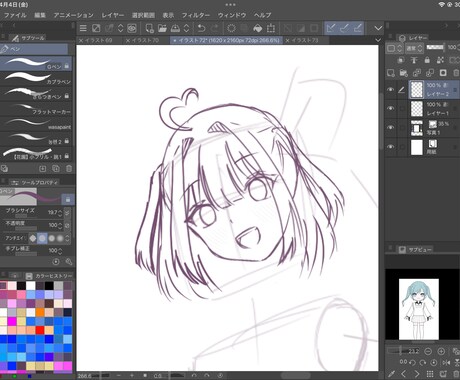Adjust brush size stepper arrows
This screenshot has width=460, height=380.
[60, 213]
